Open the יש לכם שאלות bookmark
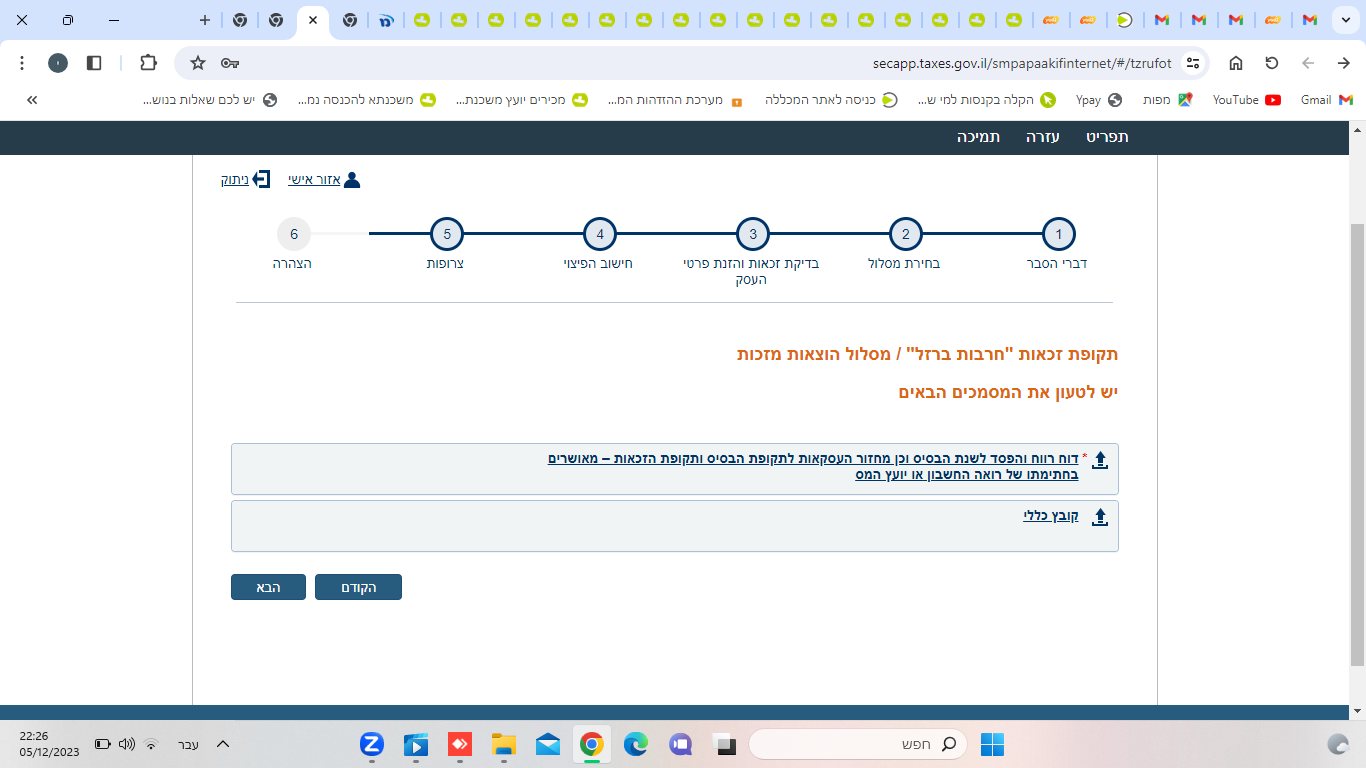This screenshot has height=768, width=1366. click(x=210, y=100)
